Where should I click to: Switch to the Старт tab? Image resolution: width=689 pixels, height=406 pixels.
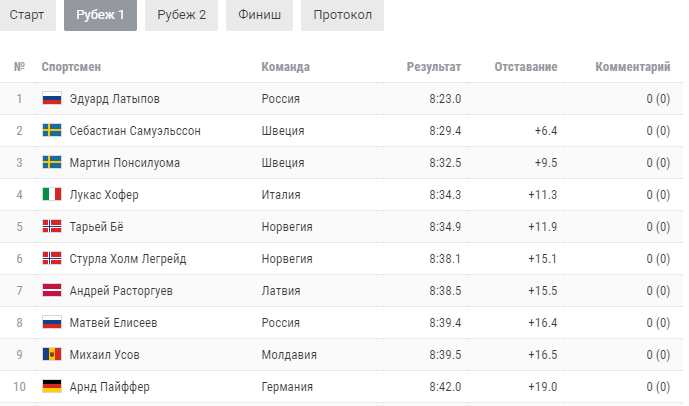[27, 15]
